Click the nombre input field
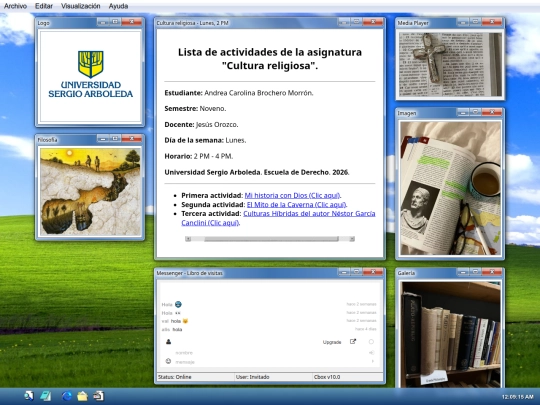 (270, 353)
